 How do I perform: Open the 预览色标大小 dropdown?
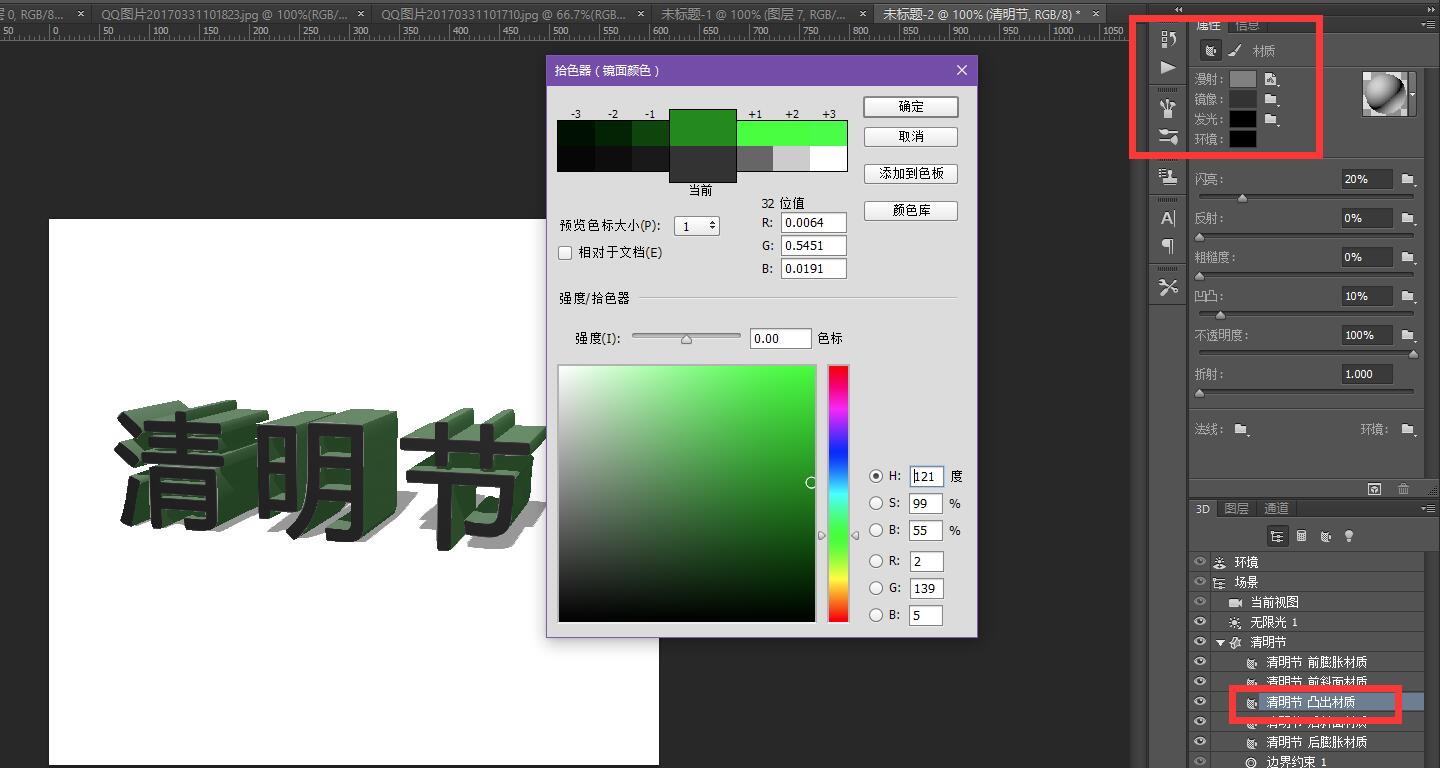pos(697,226)
